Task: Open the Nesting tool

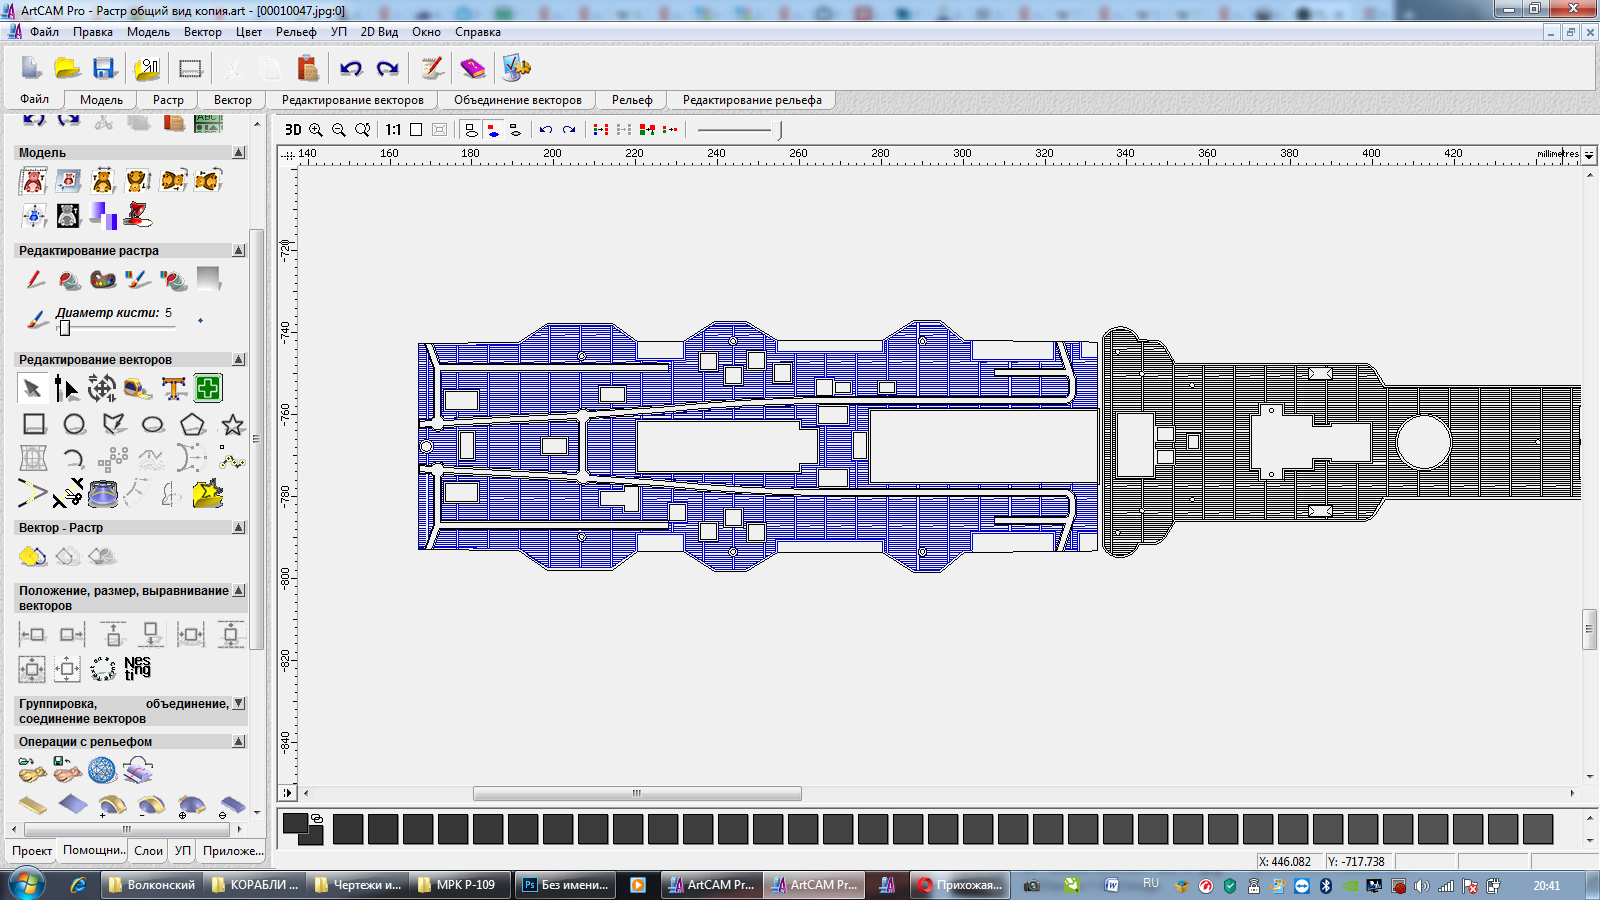Action: point(137,668)
